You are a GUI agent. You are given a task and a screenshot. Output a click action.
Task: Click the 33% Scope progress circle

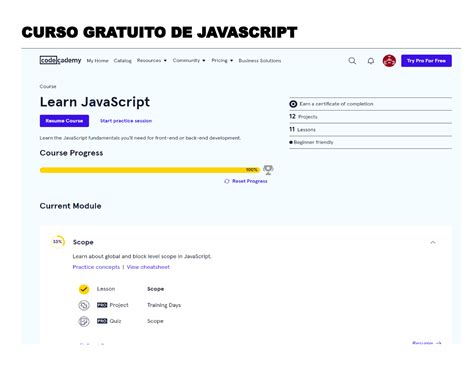point(58,241)
